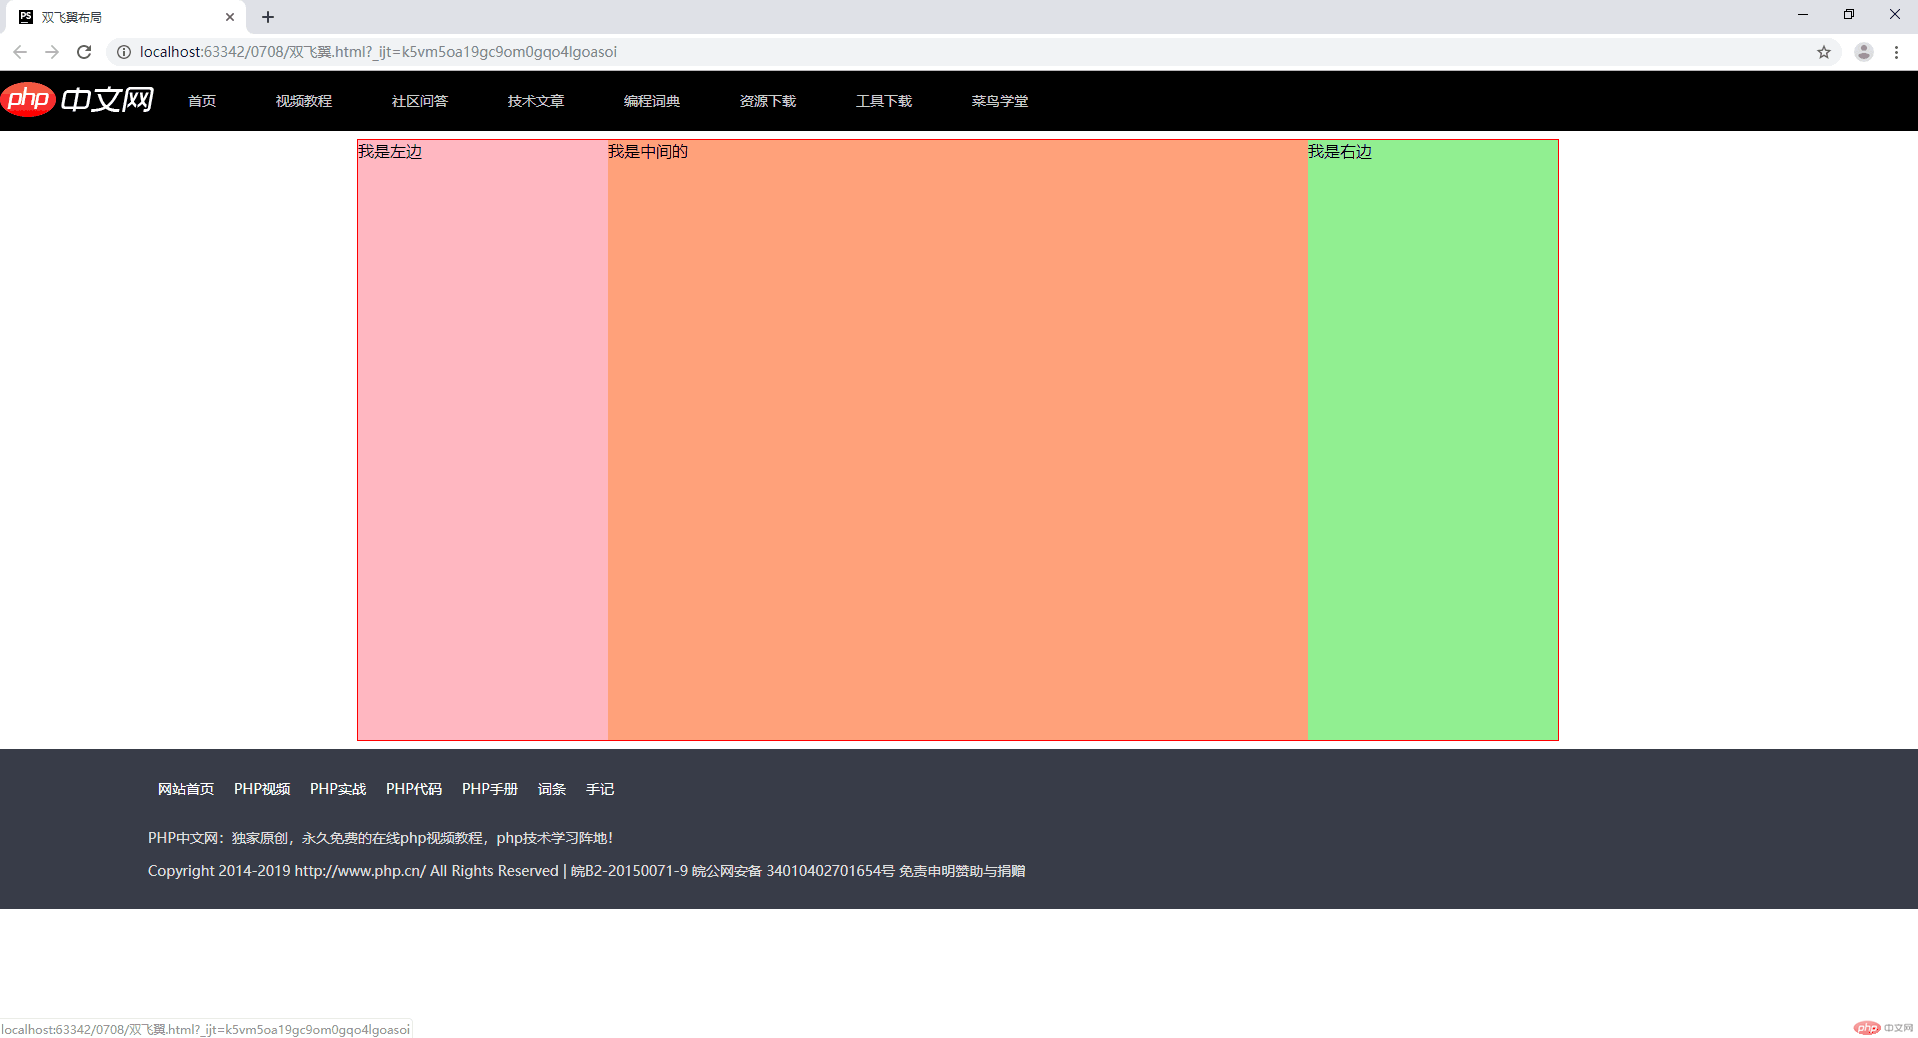
Task: Open site information icon in address bar
Action: pyautogui.click(x=124, y=52)
